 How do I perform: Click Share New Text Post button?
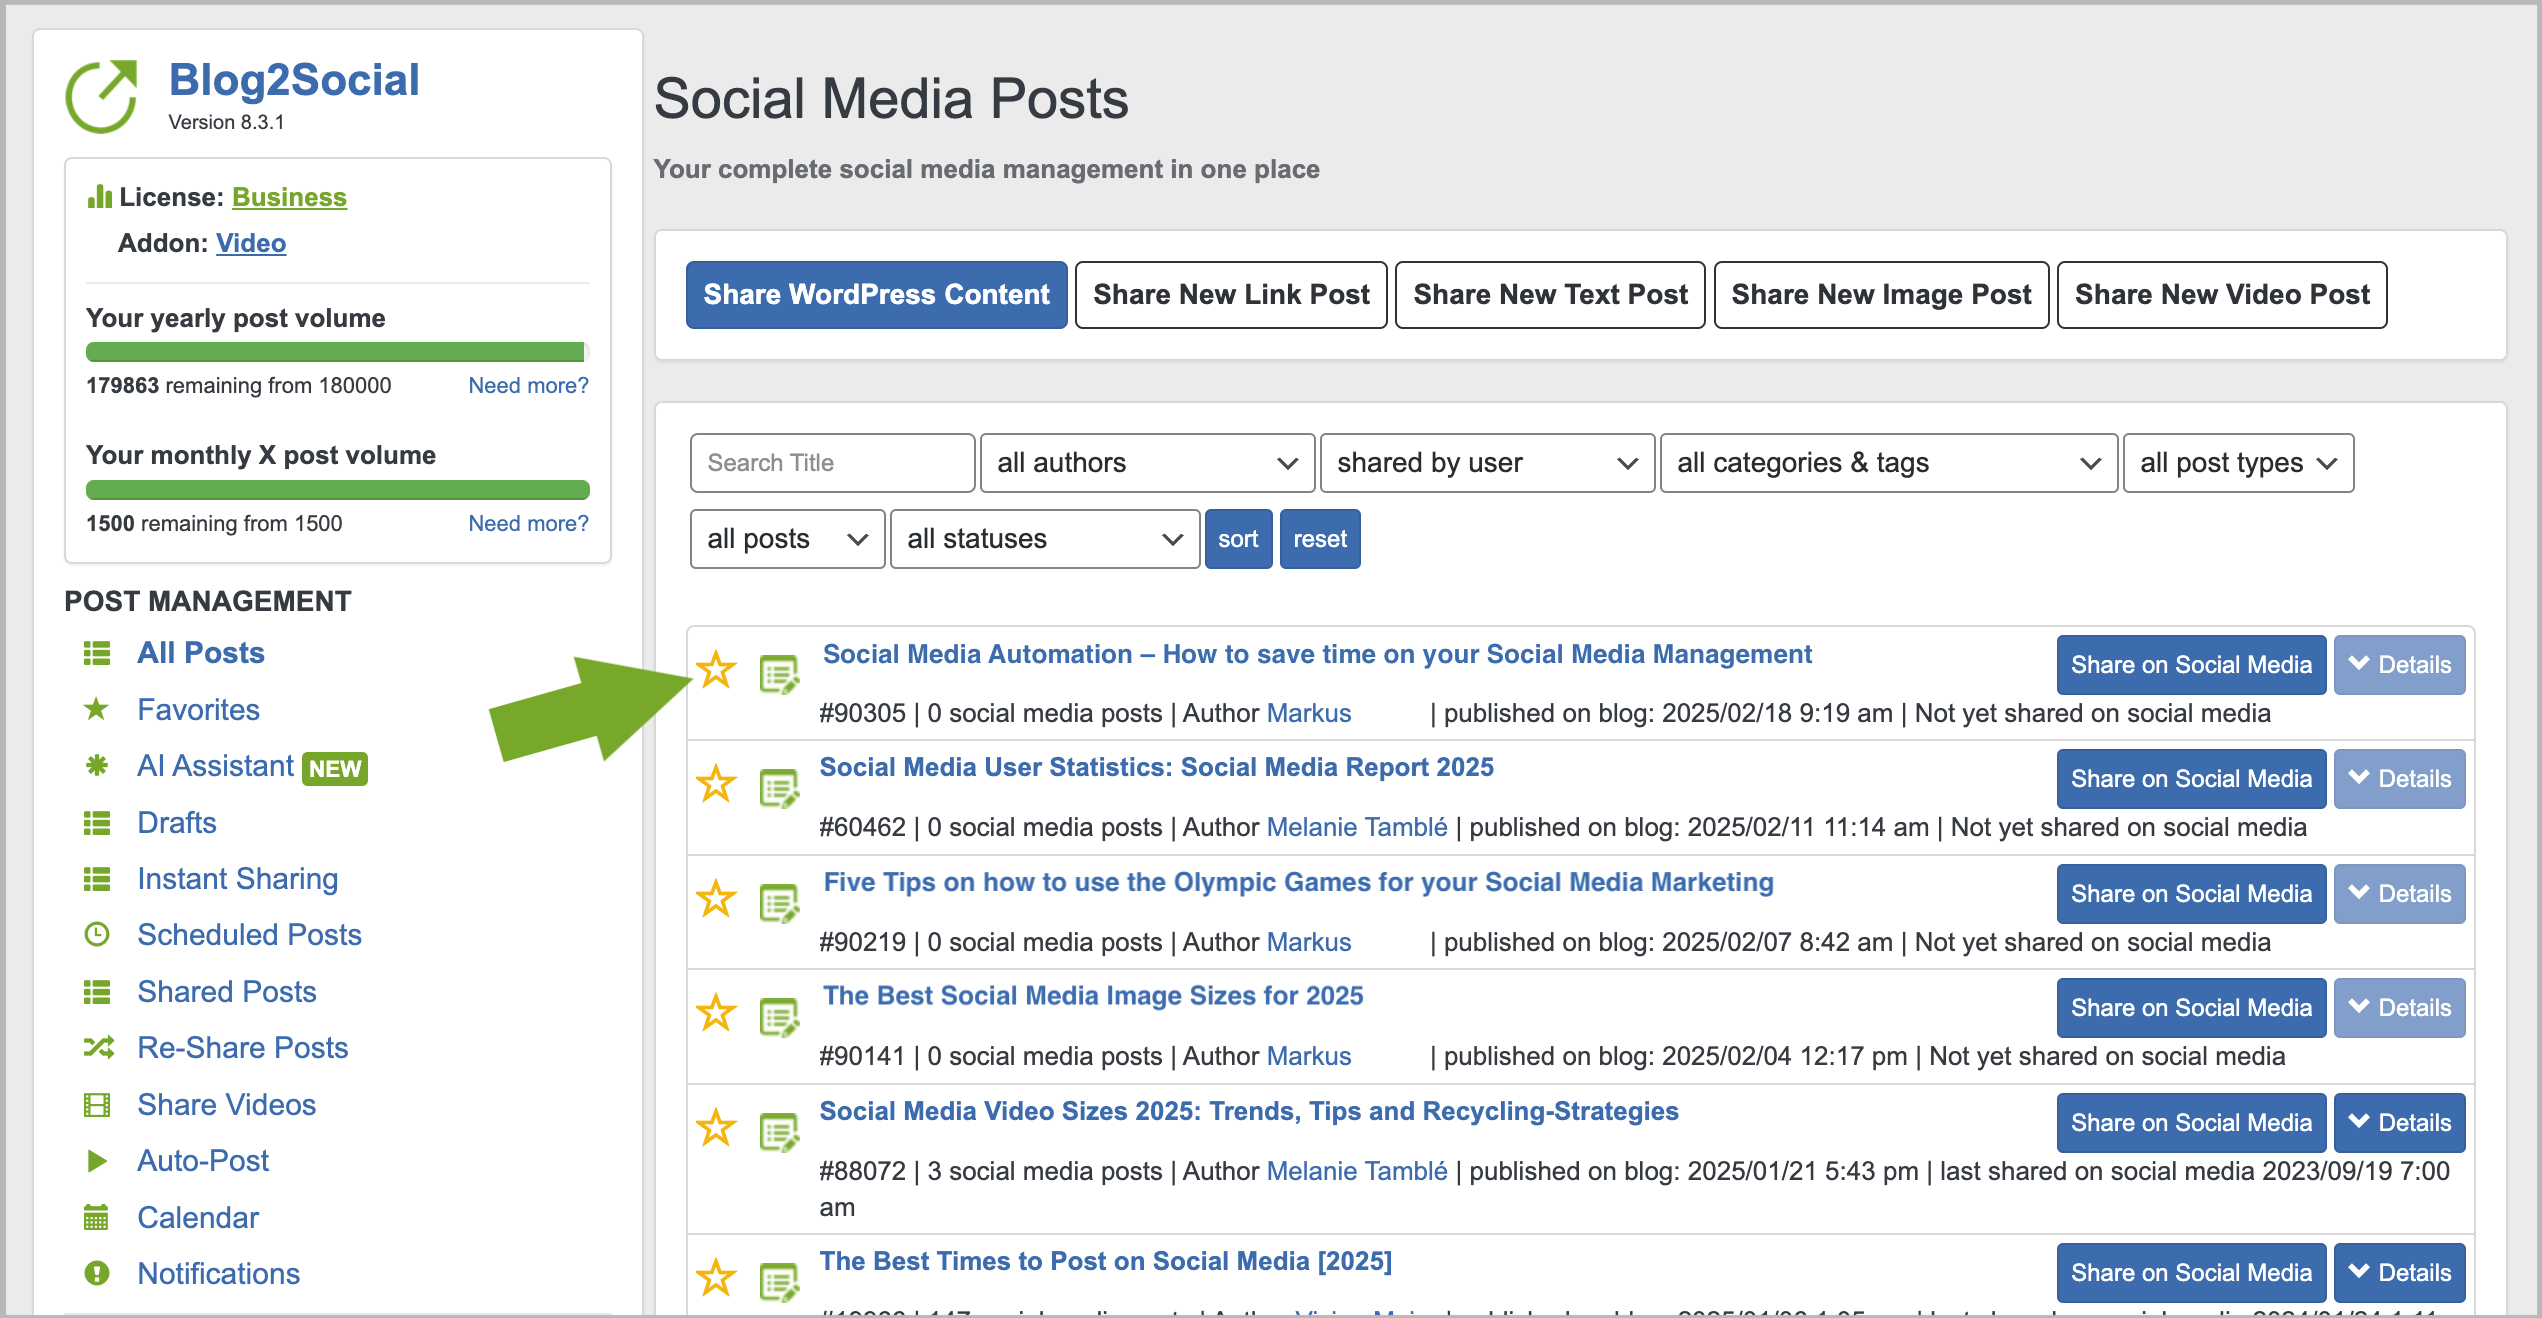click(1550, 295)
